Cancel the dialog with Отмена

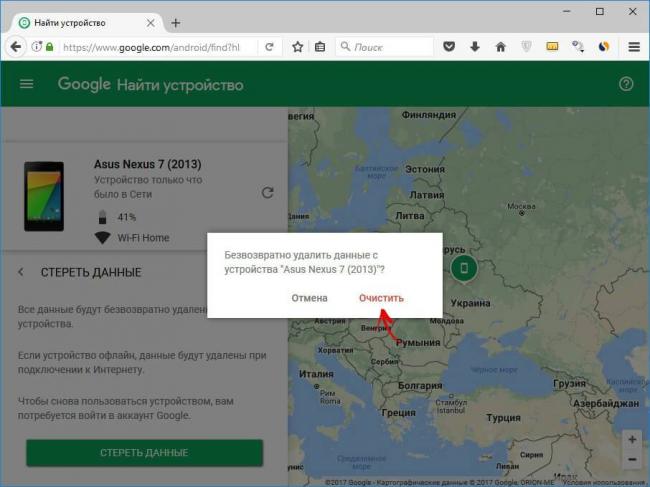coord(309,298)
